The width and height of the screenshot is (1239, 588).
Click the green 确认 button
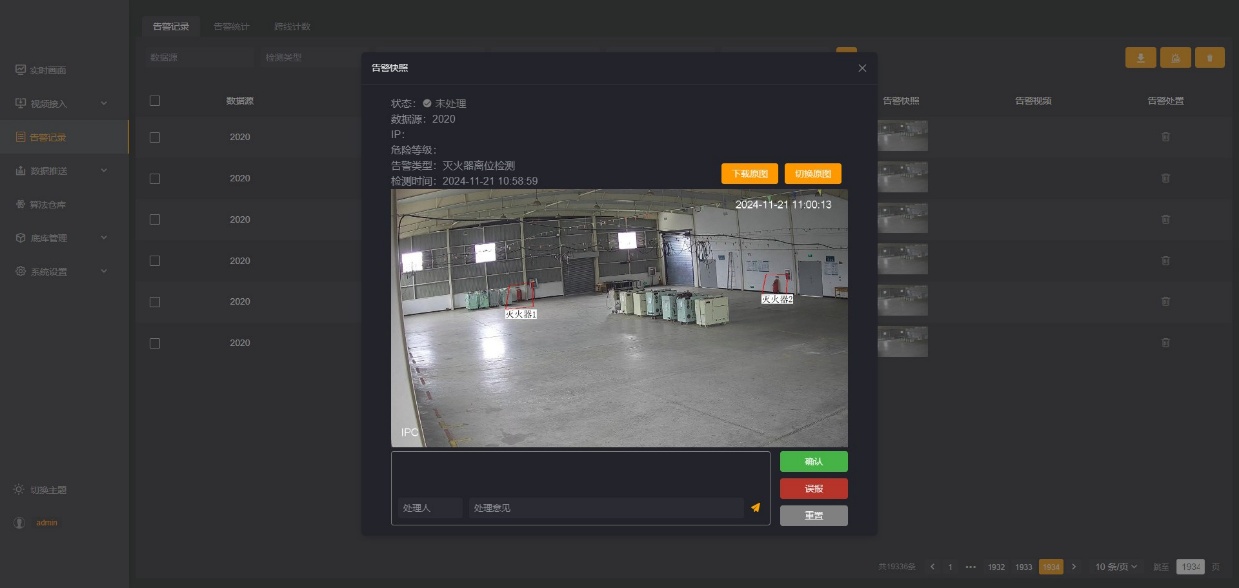pyautogui.click(x=814, y=461)
